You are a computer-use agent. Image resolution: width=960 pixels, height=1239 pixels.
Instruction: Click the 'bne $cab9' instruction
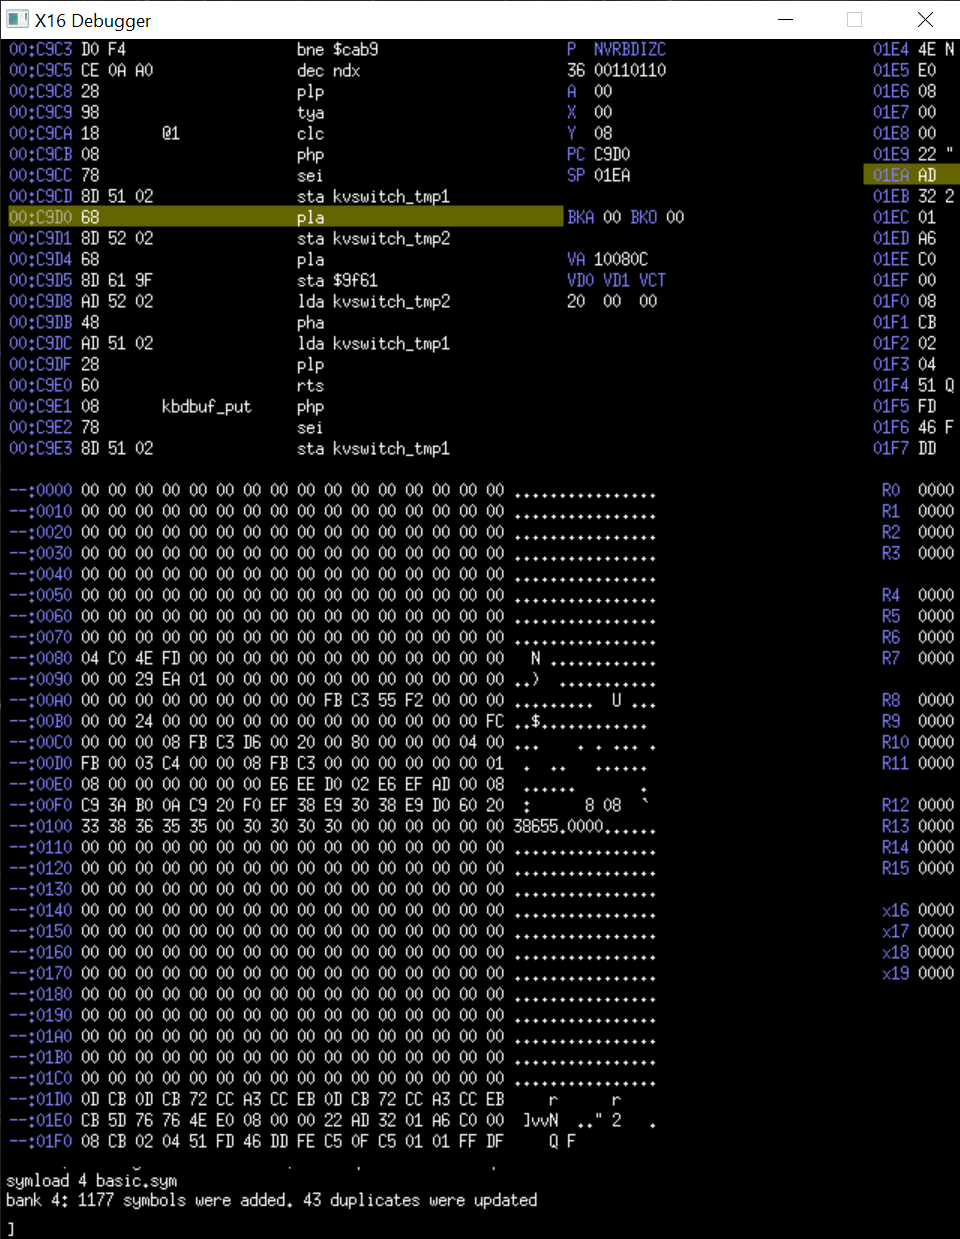(x=337, y=49)
